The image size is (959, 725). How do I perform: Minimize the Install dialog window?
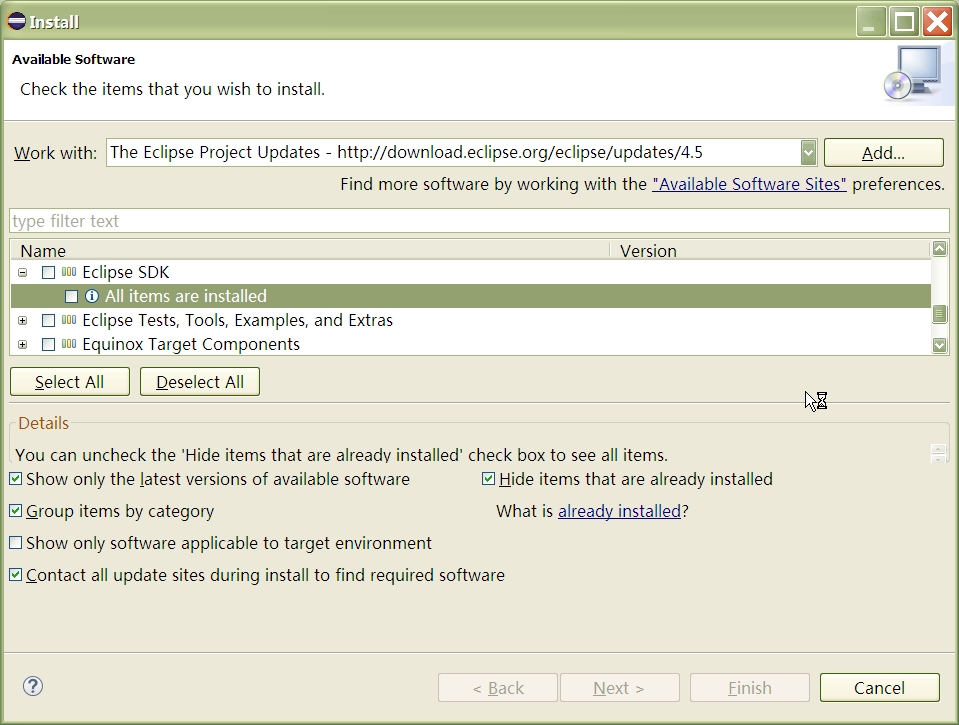coord(869,22)
